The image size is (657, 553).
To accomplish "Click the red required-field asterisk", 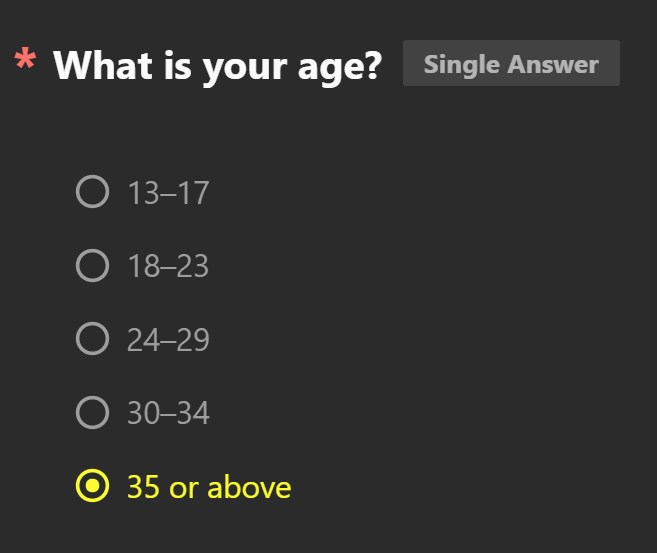I will tap(25, 58).
